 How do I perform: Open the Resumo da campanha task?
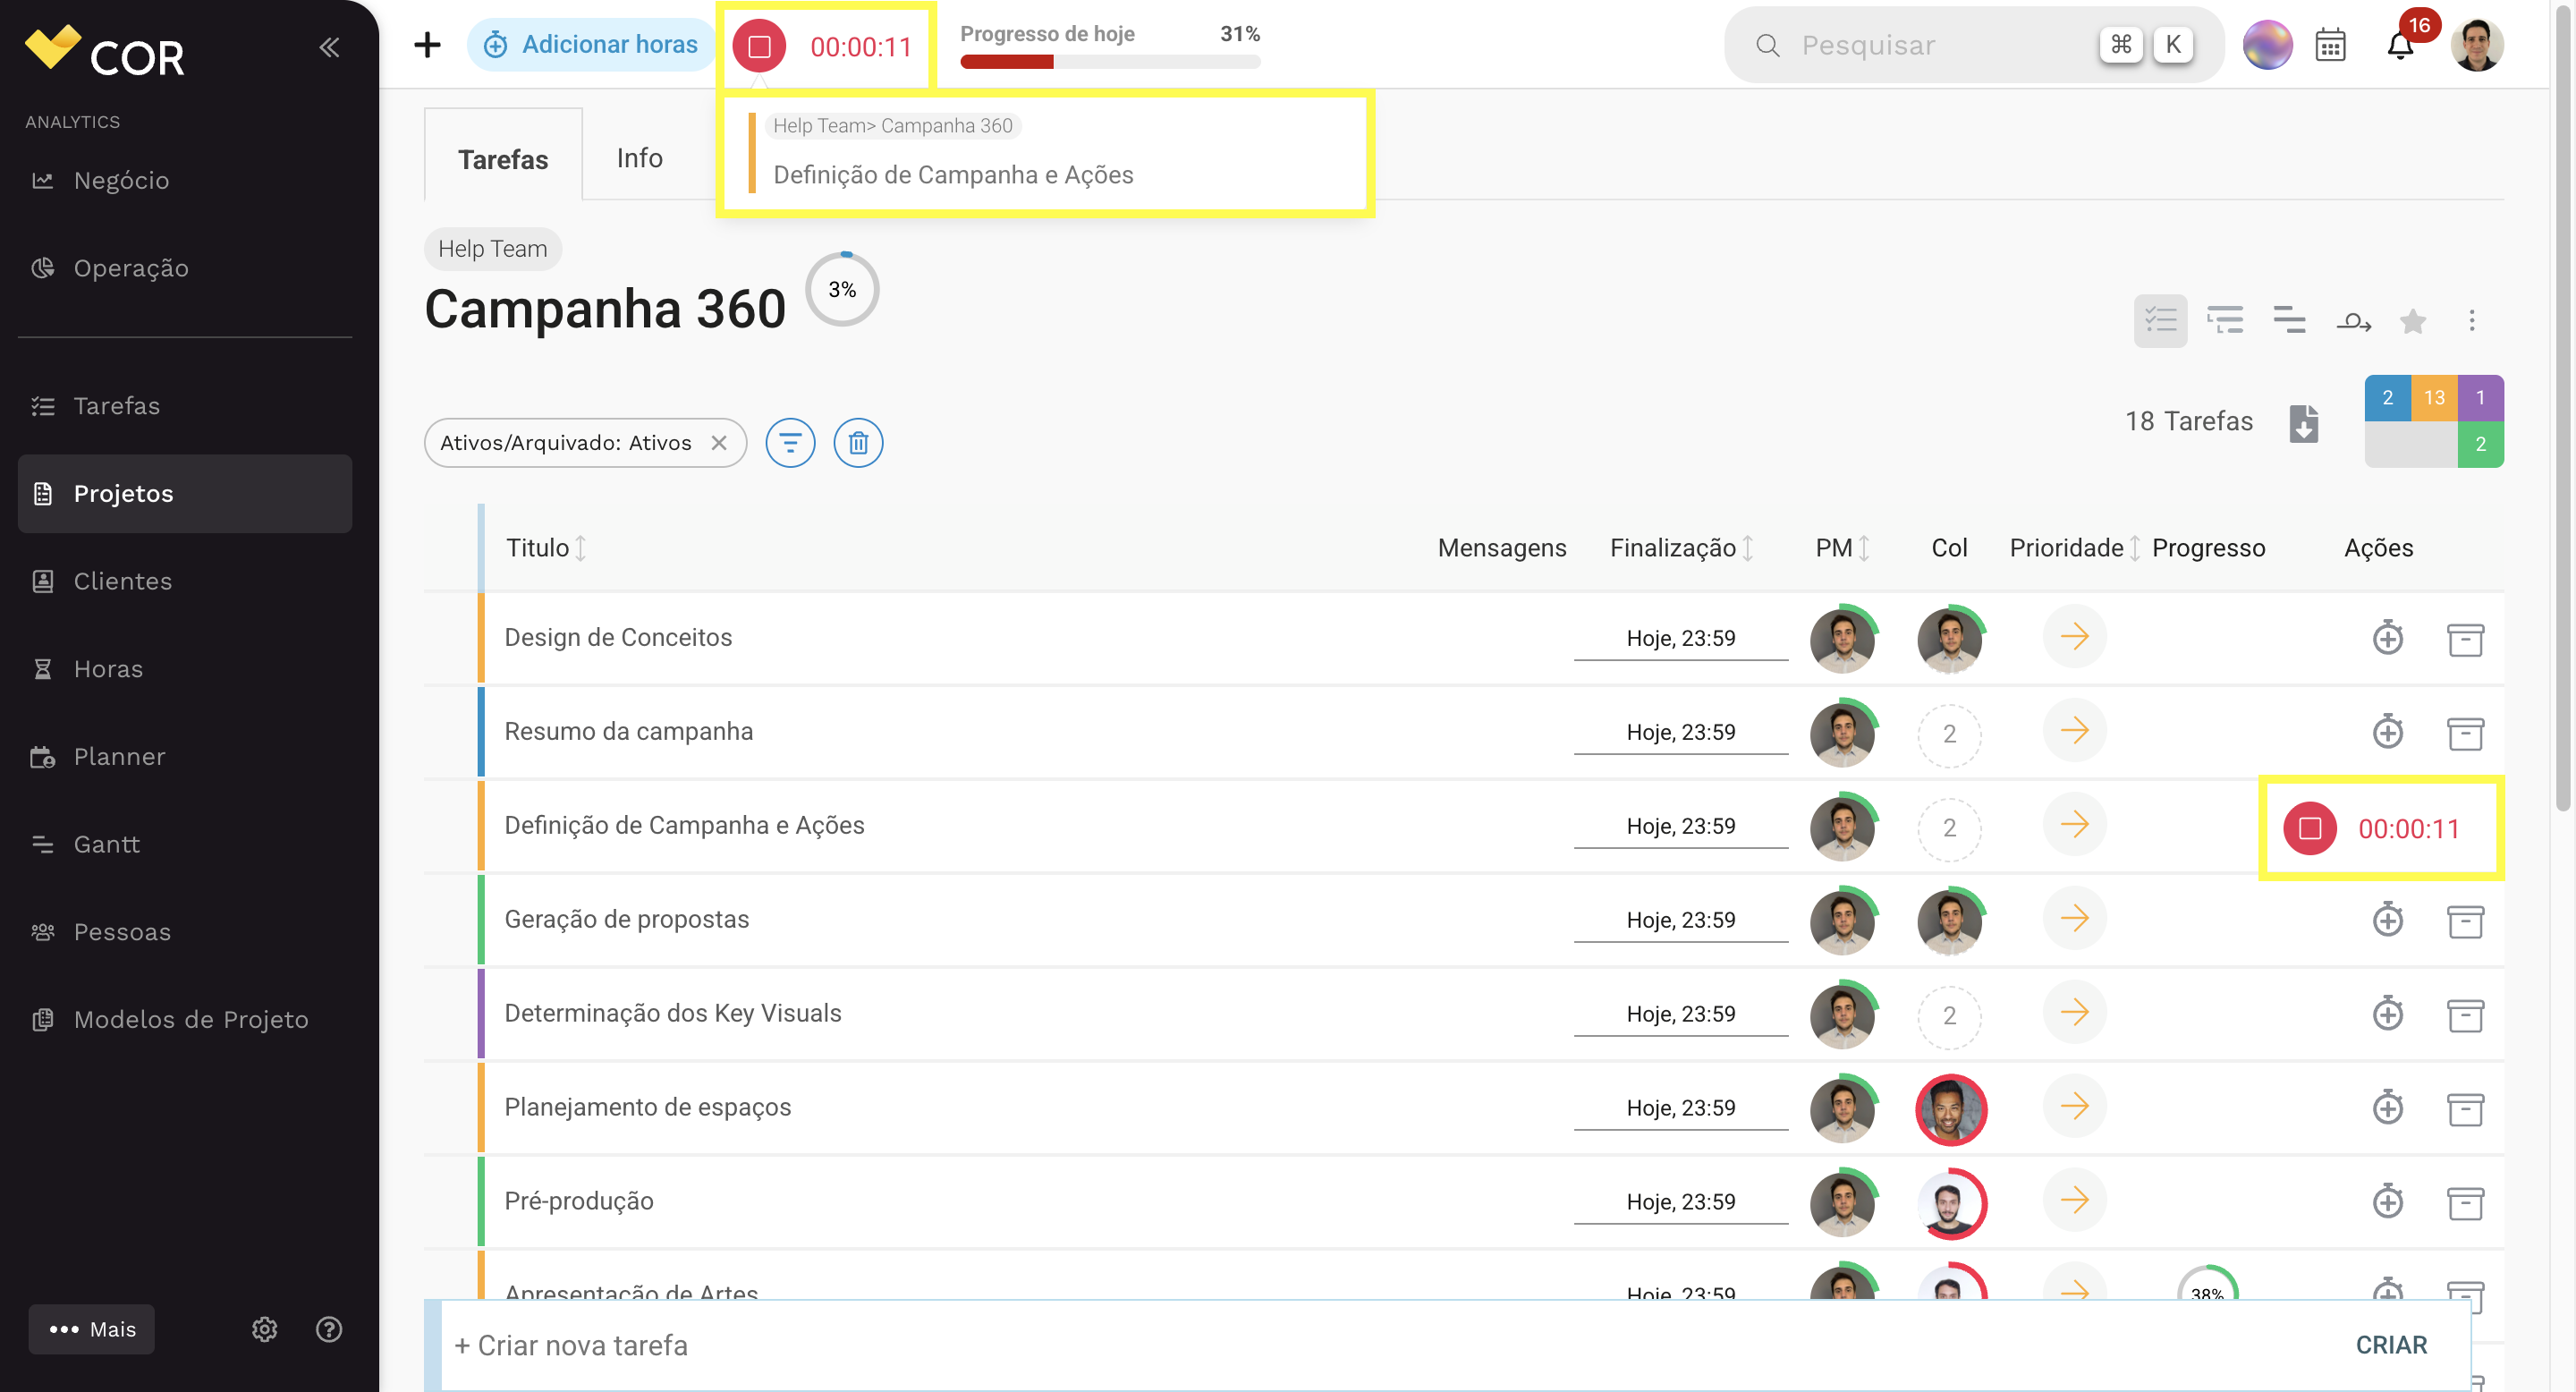(x=629, y=731)
